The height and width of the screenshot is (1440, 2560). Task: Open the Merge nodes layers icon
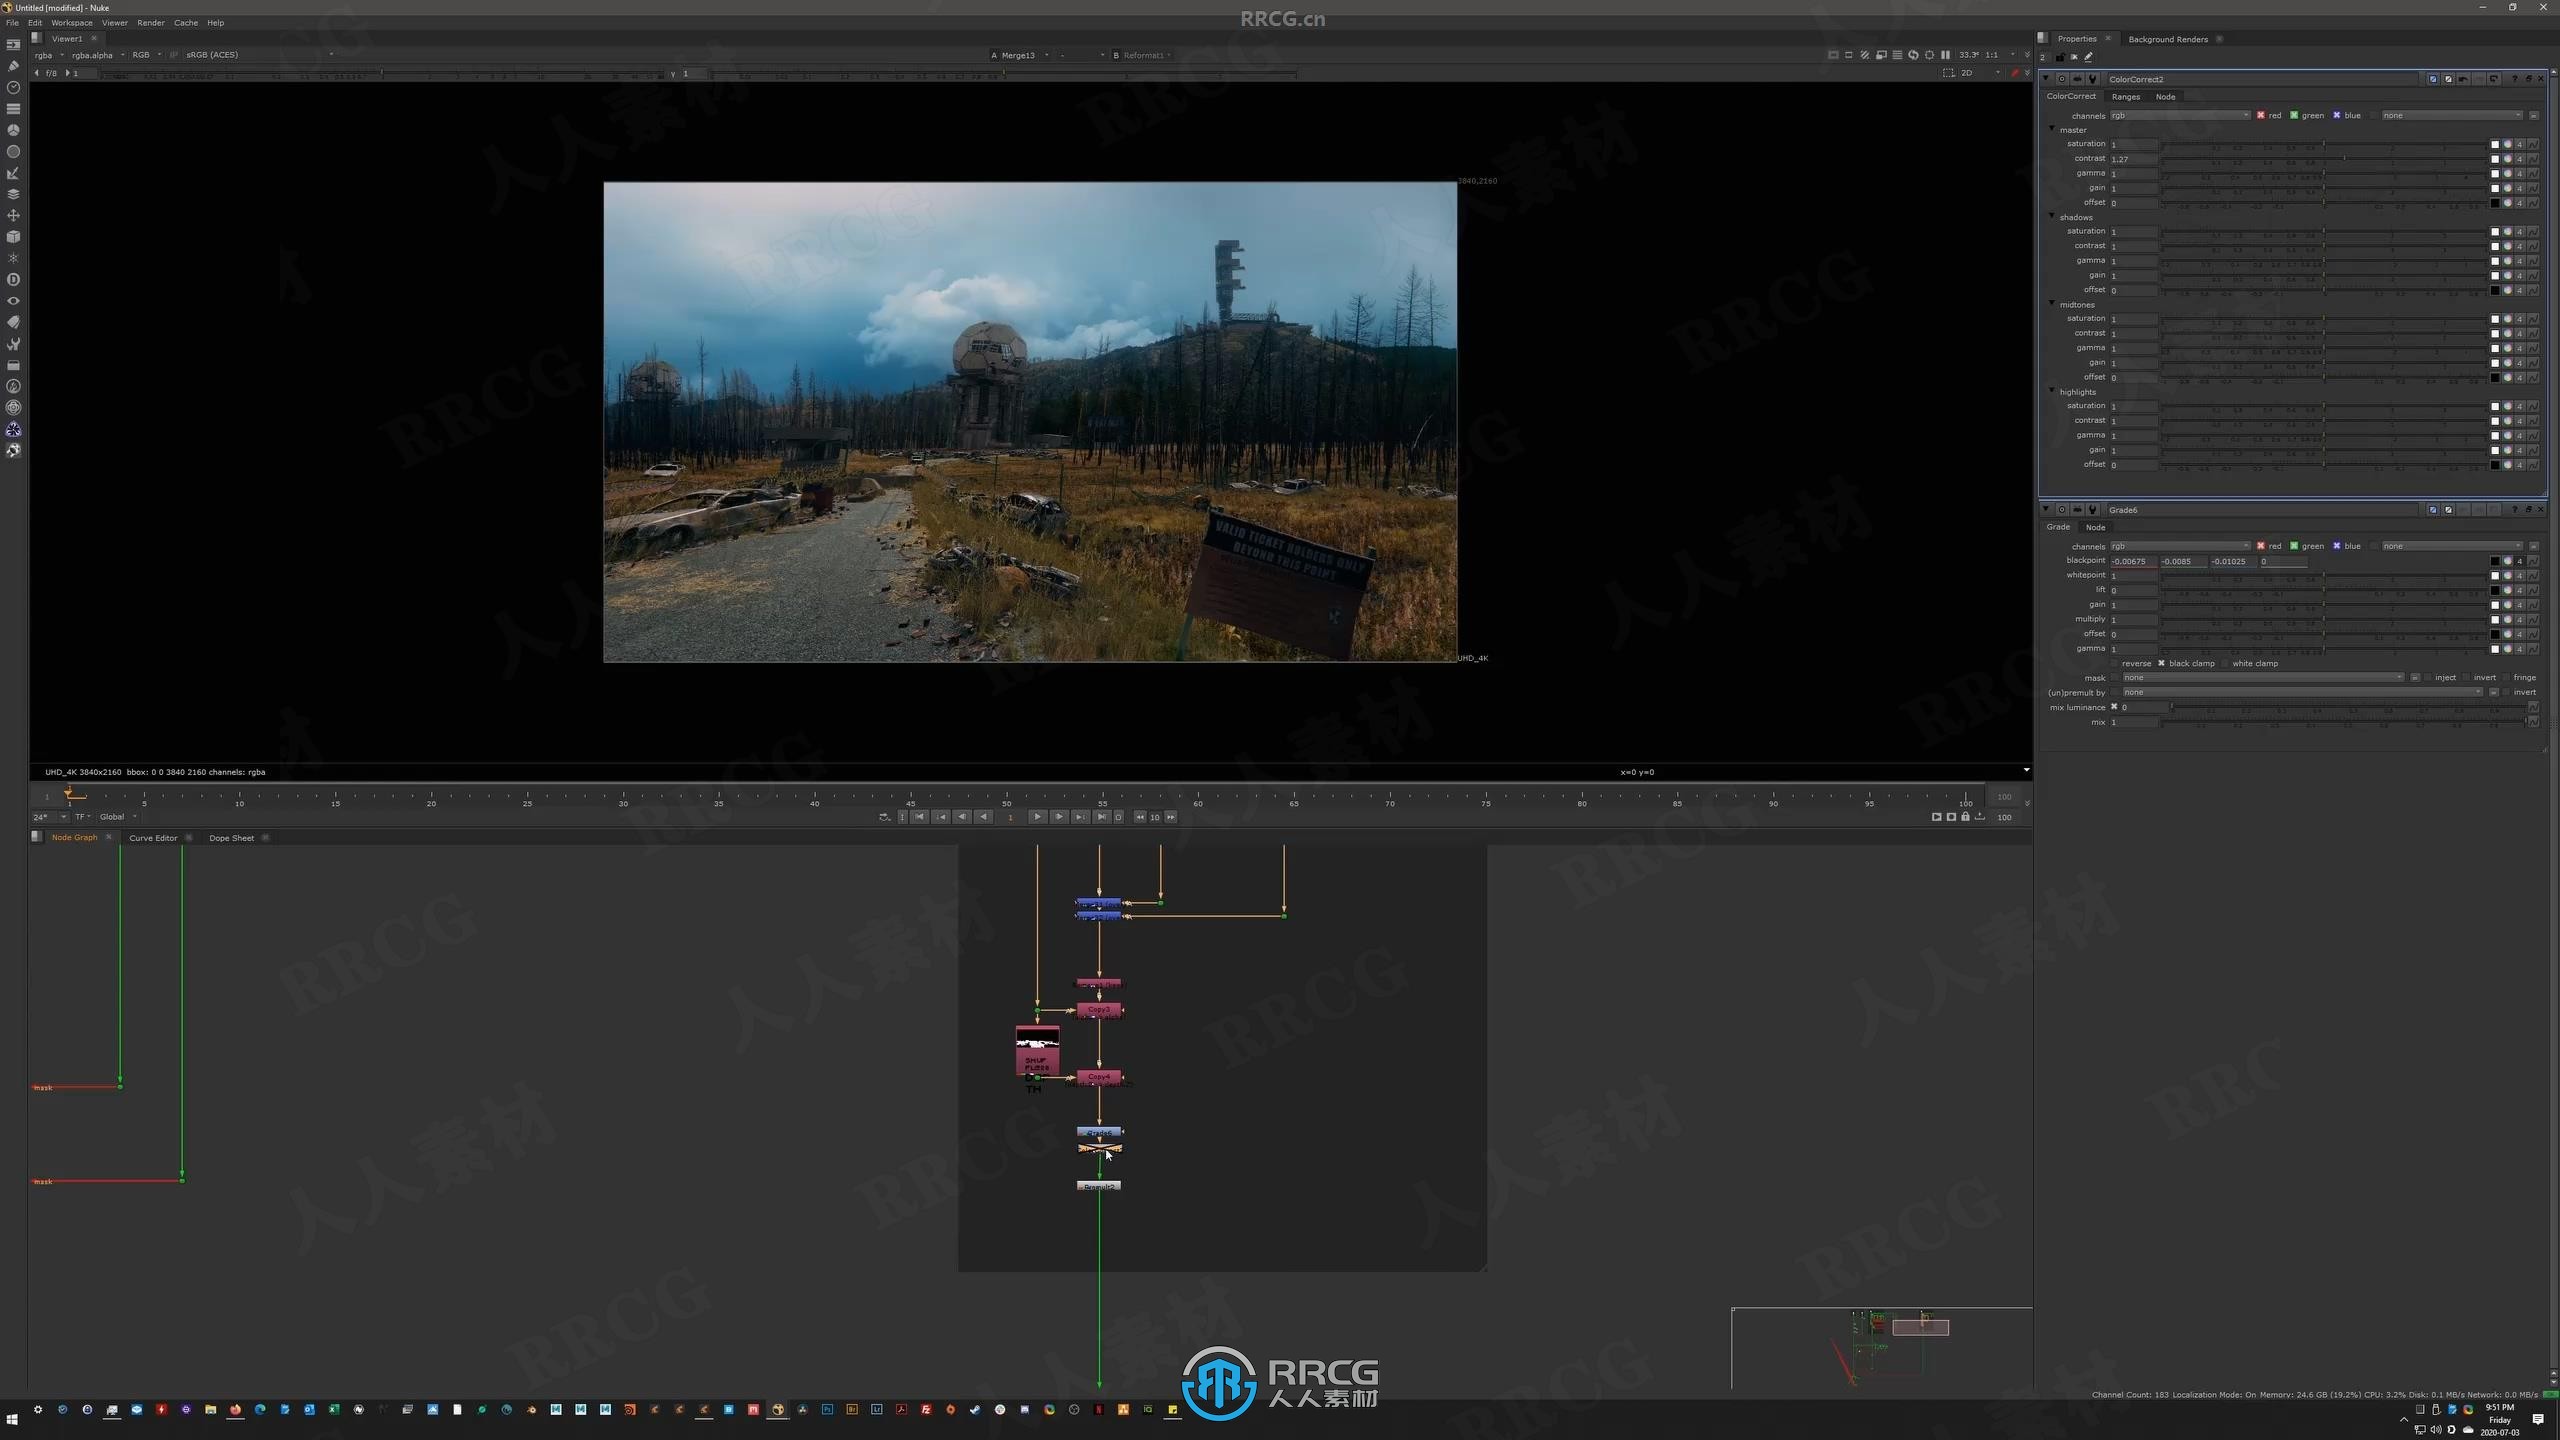coord(13,194)
